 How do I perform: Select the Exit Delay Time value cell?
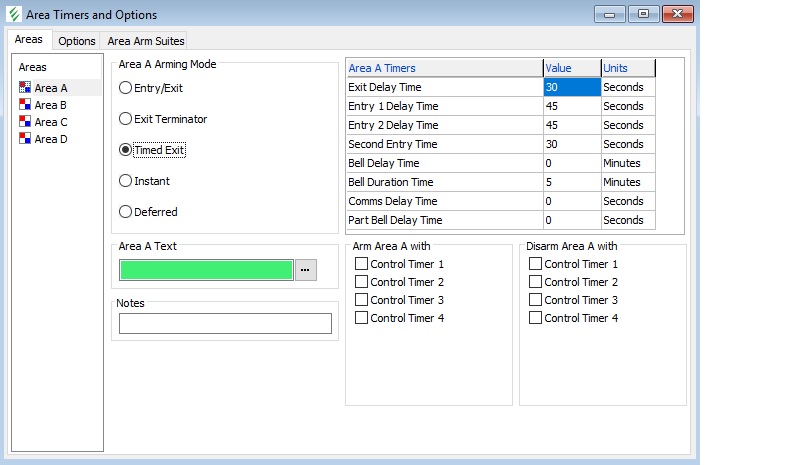572,87
